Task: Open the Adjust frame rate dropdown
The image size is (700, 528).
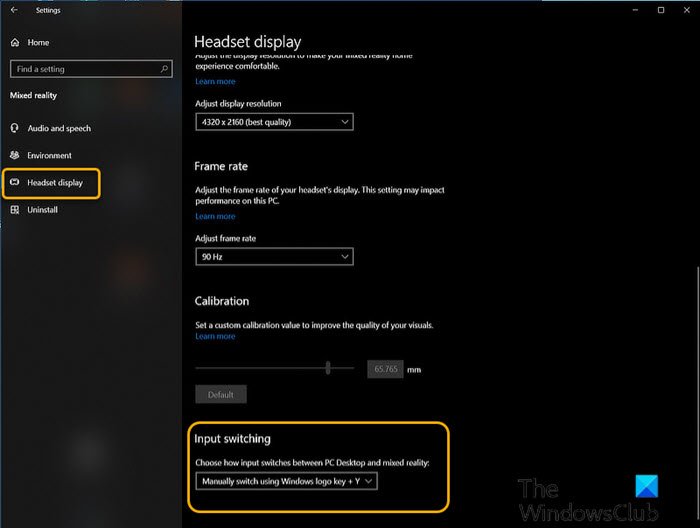Action: 274,257
